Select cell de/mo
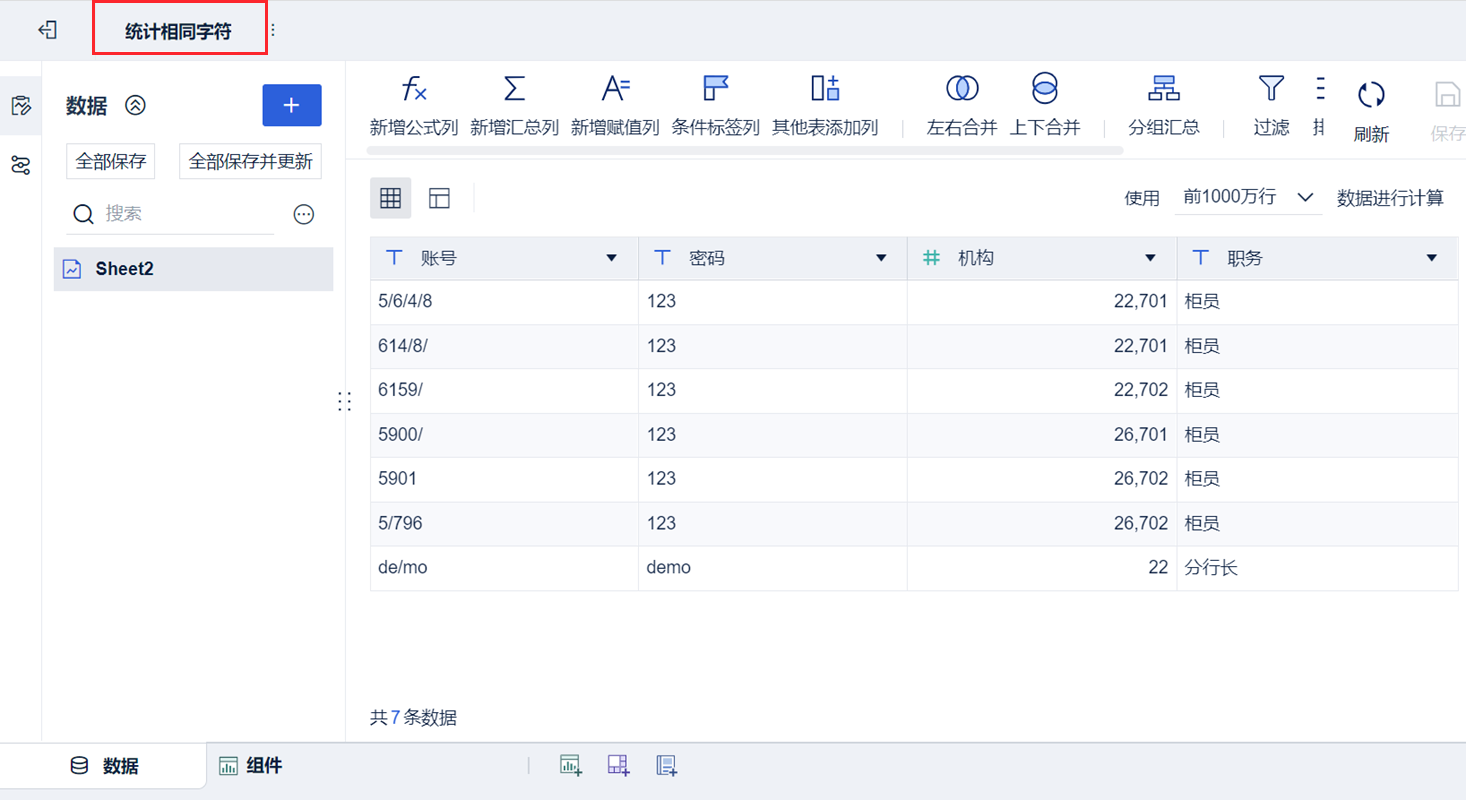The image size is (1466, 800). point(504,567)
